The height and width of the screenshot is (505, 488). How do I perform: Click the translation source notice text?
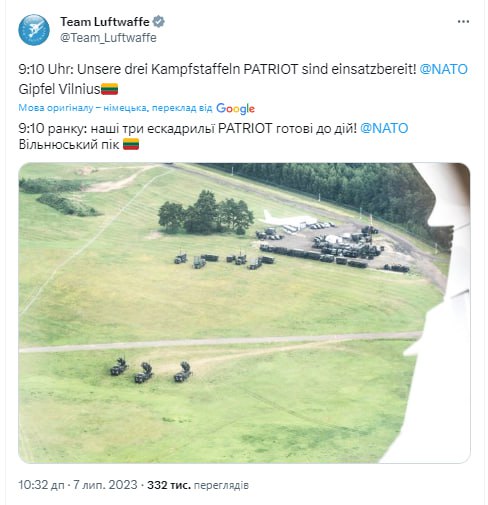point(115,108)
